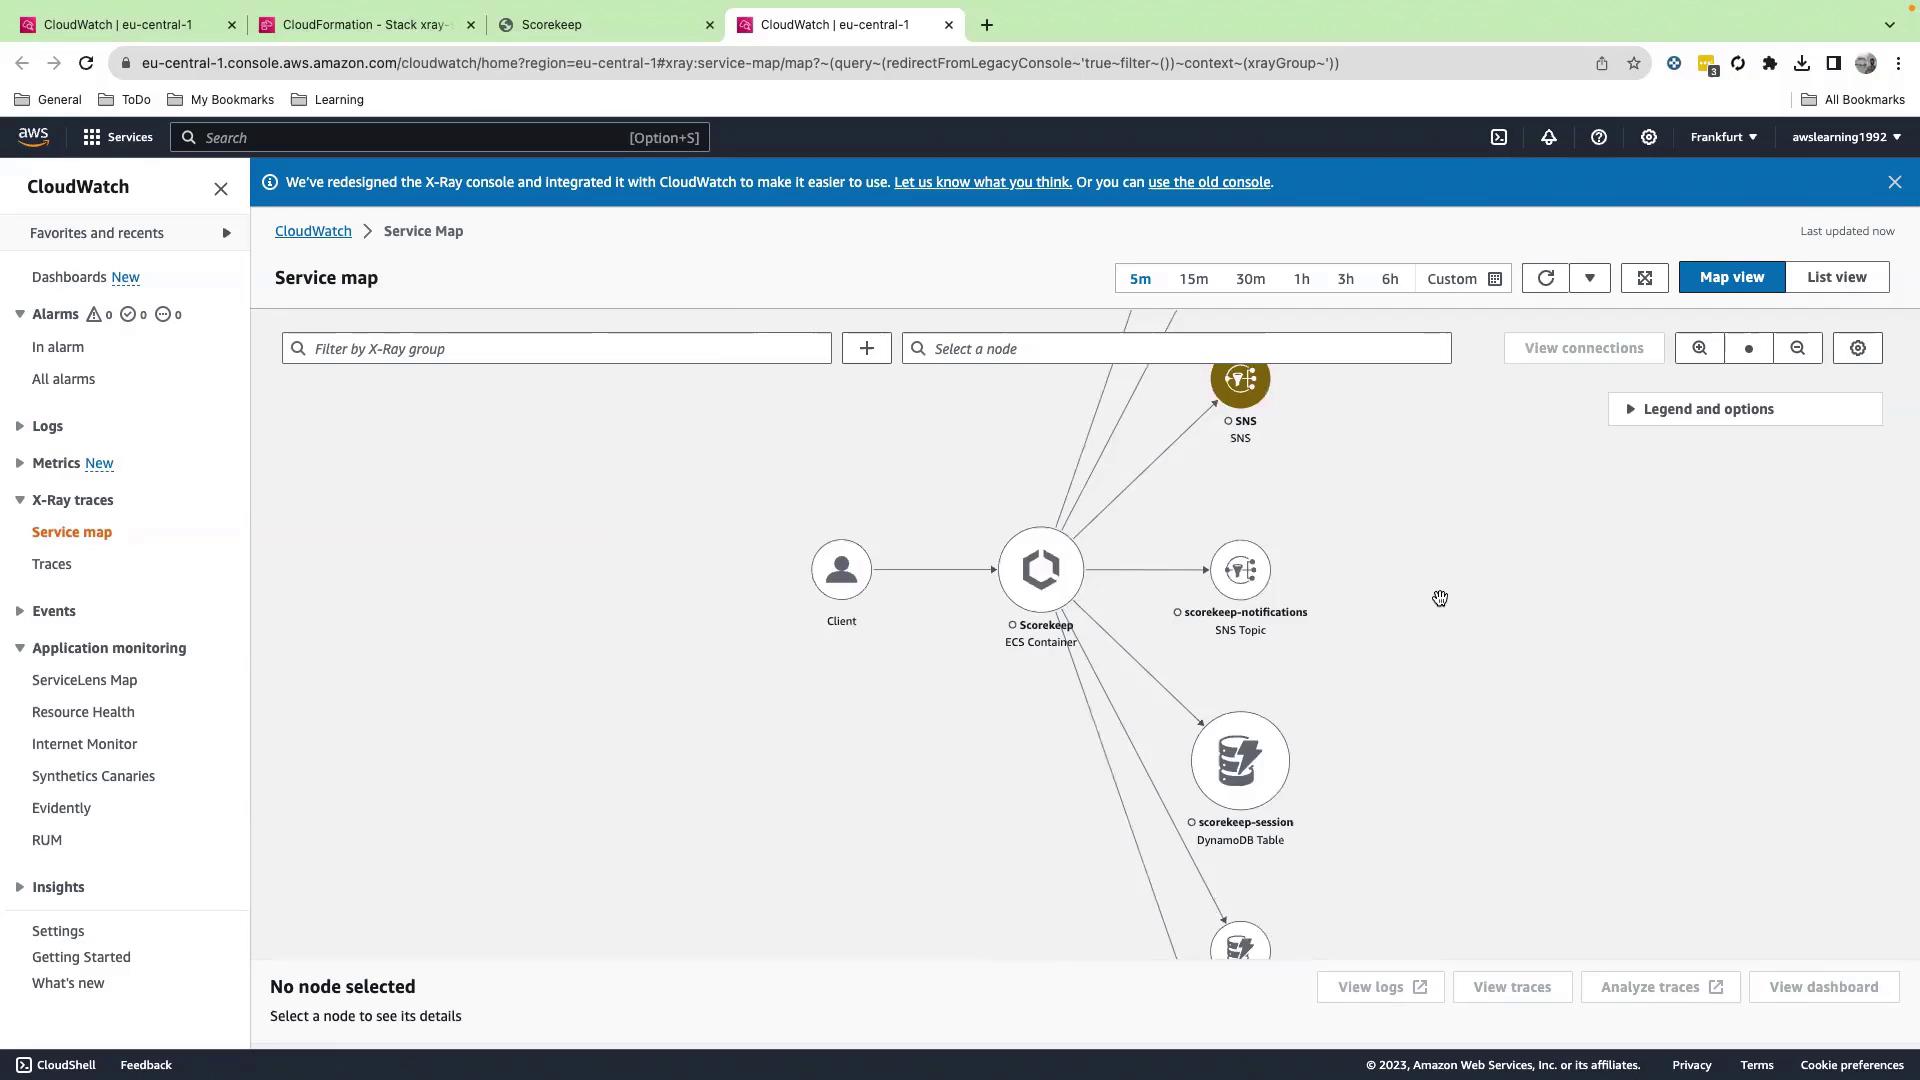Click the scorekeep-notifications SNS Topic node
The image size is (1920, 1080).
point(1240,570)
